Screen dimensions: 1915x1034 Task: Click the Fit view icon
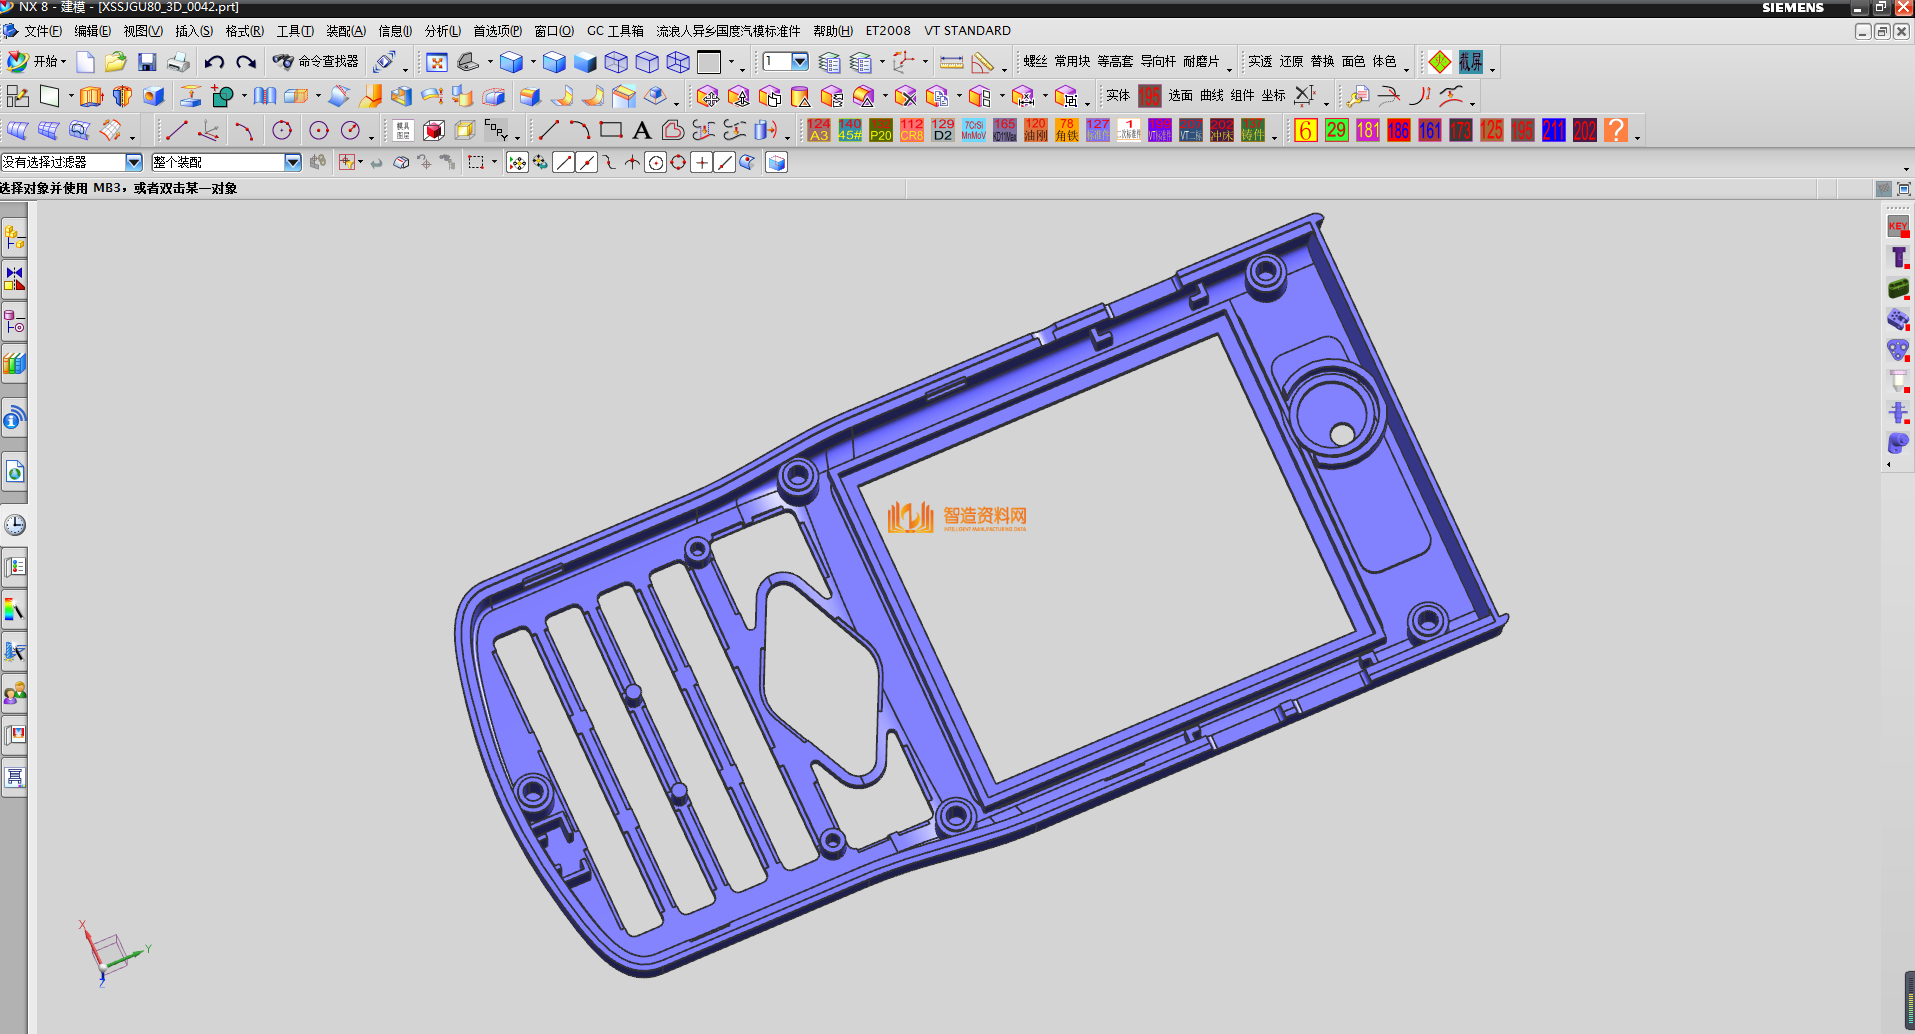point(437,63)
